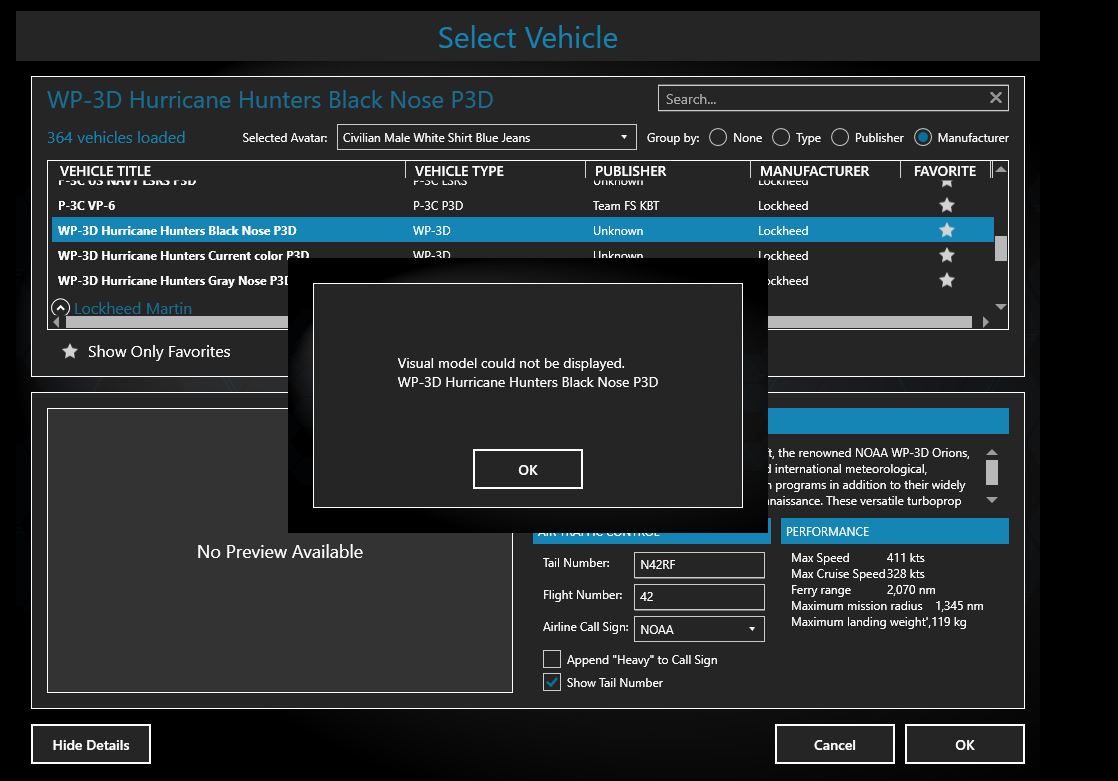Image resolution: width=1118 pixels, height=781 pixels.
Task: Select Group by Type radio button
Action: (x=781, y=138)
